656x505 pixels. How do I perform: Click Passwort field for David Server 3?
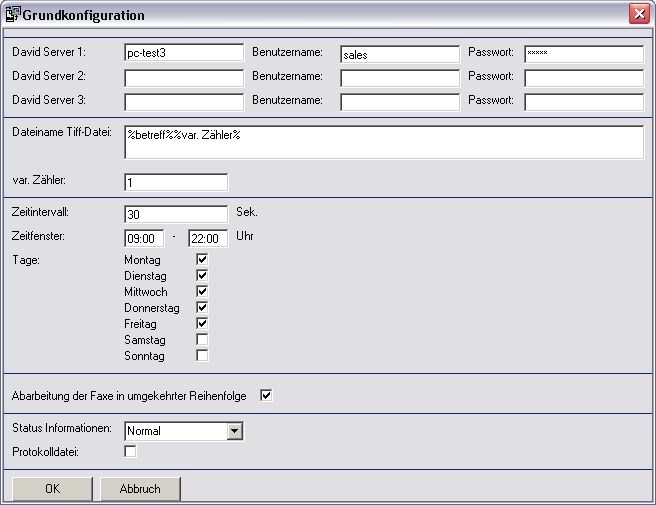click(x=584, y=102)
